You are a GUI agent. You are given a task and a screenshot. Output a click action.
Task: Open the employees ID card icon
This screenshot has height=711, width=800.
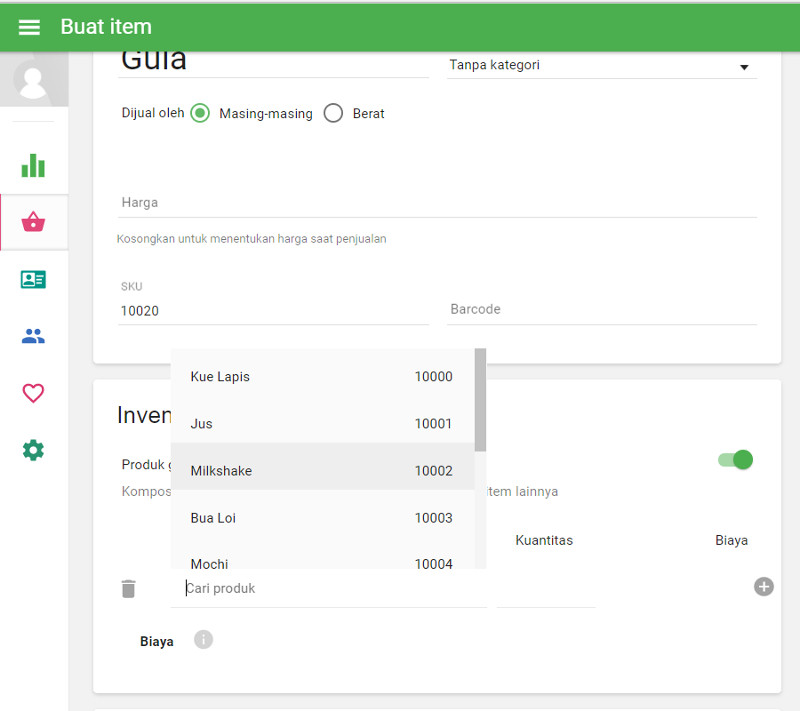coord(33,280)
